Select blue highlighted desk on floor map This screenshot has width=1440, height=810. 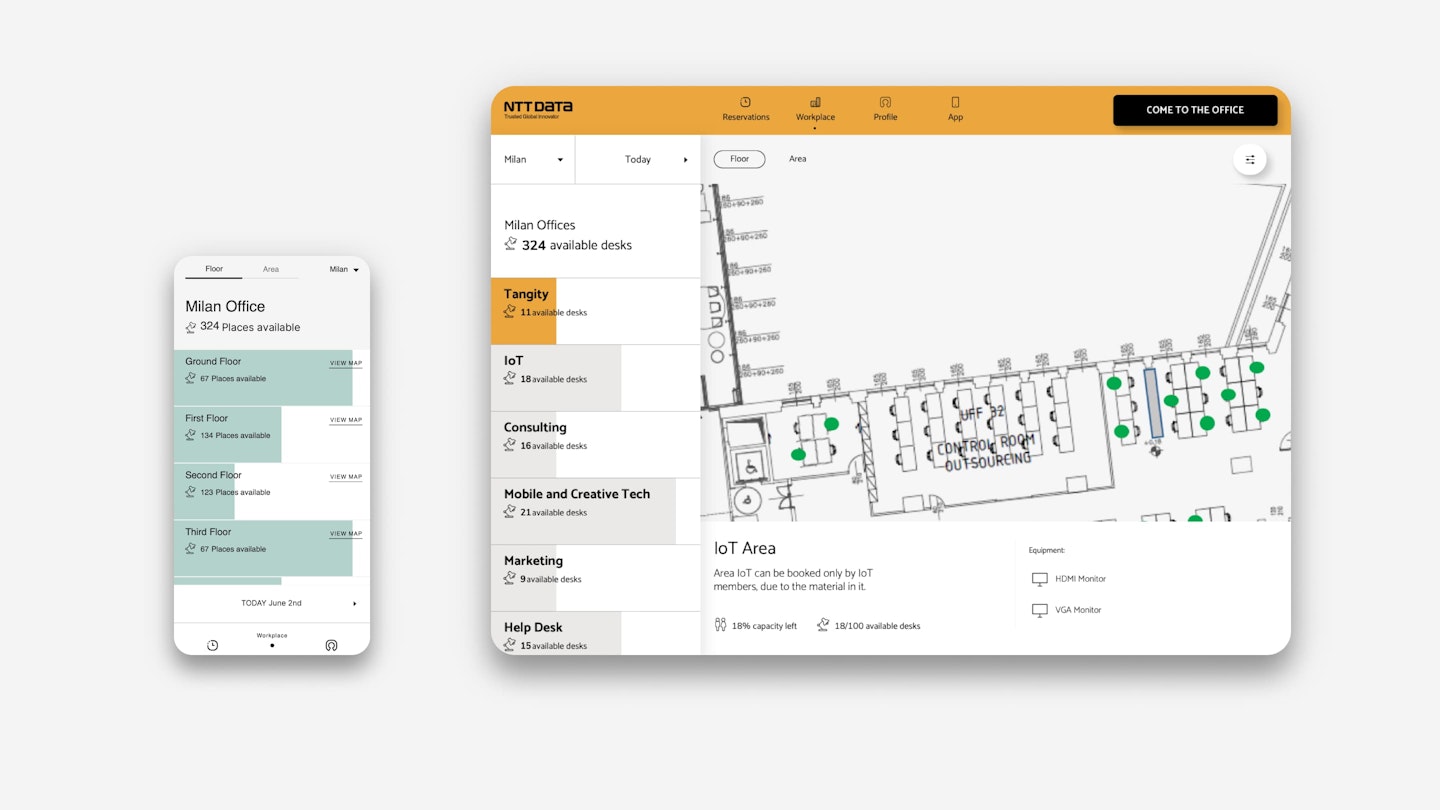1153,404
